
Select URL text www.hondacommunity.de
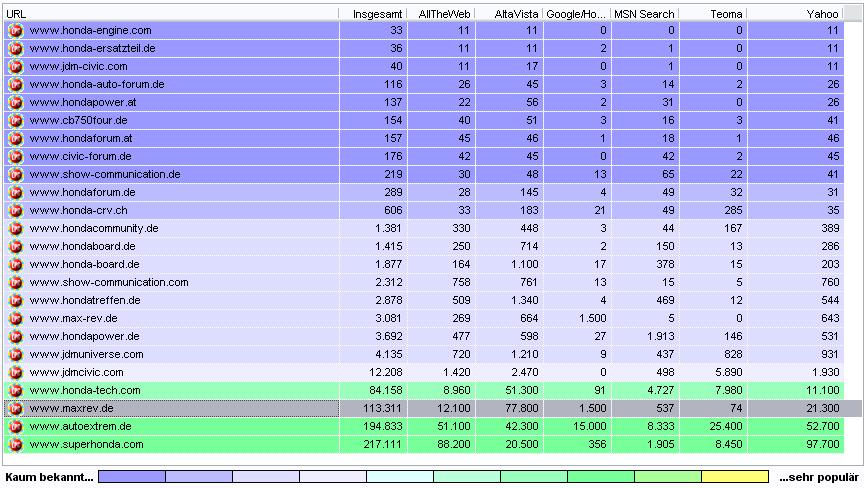(x=94, y=229)
